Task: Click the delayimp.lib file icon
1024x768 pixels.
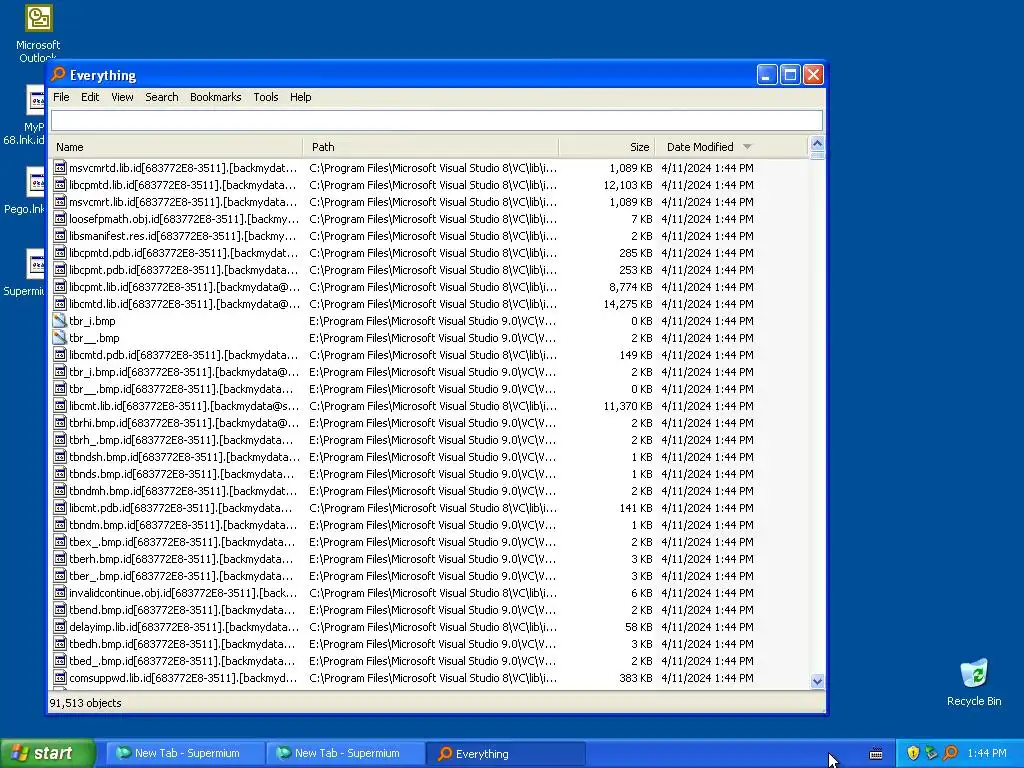Action: coord(60,627)
